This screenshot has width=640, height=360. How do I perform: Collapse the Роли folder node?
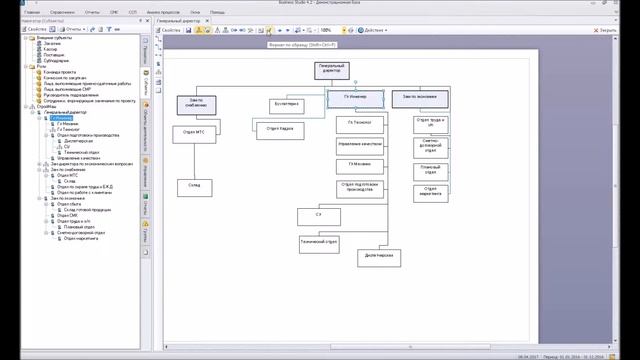[26, 66]
